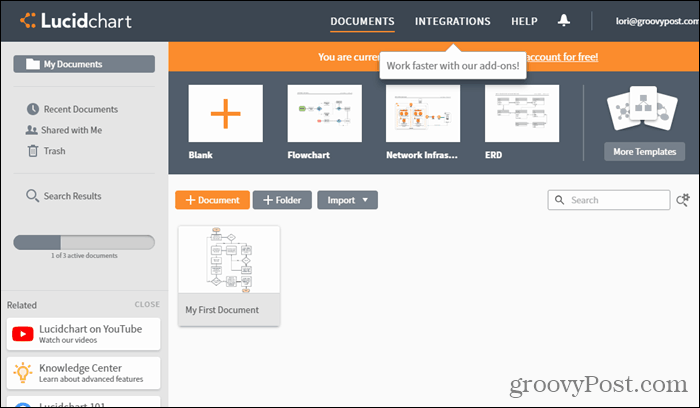Open Lucidchart on YouTube card
Image resolution: width=700 pixels, height=408 pixels.
click(x=83, y=334)
